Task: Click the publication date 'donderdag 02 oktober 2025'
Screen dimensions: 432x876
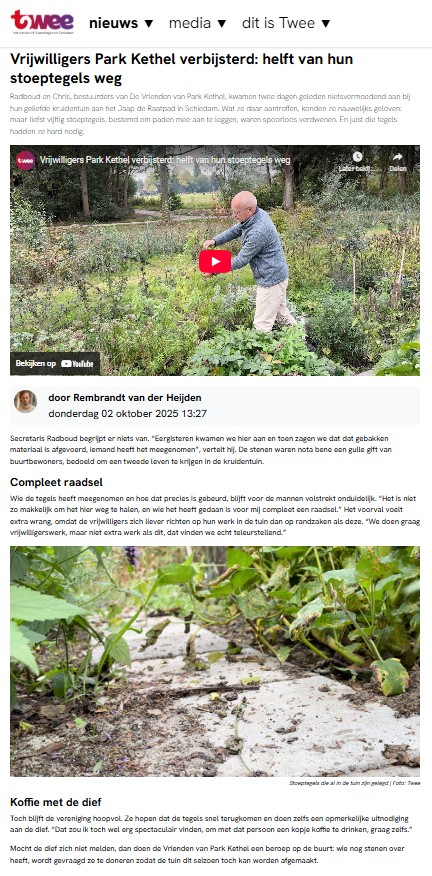Action: (x=109, y=414)
